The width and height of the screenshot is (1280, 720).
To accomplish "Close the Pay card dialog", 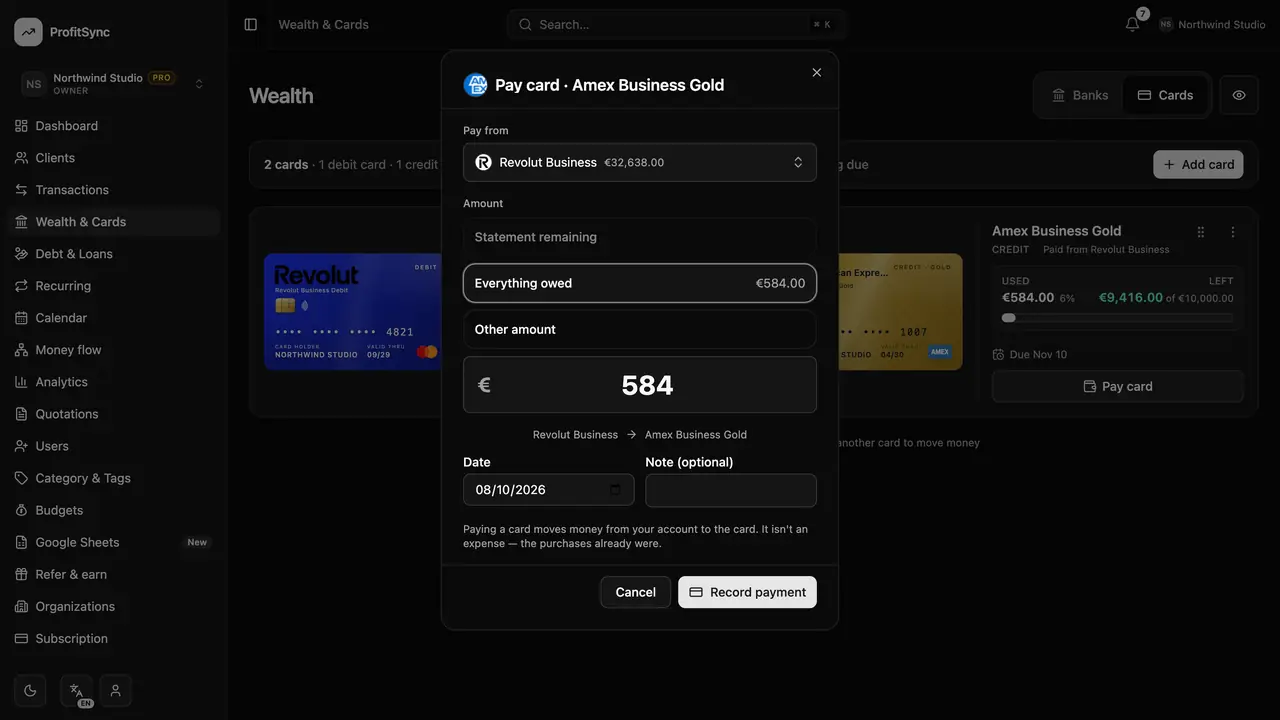I will (817, 73).
